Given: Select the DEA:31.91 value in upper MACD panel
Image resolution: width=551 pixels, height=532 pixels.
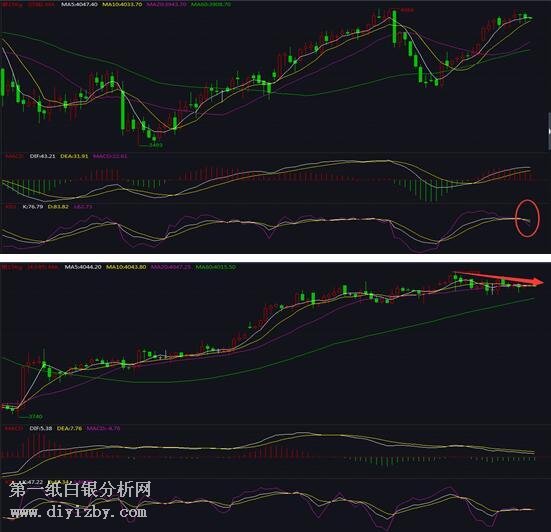Looking at the screenshot, I should [x=74, y=156].
